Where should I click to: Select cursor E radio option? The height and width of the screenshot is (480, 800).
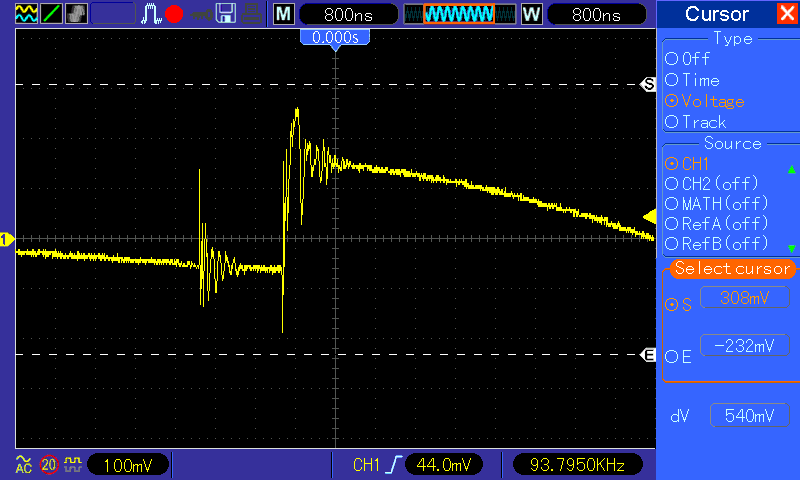(x=678, y=356)
